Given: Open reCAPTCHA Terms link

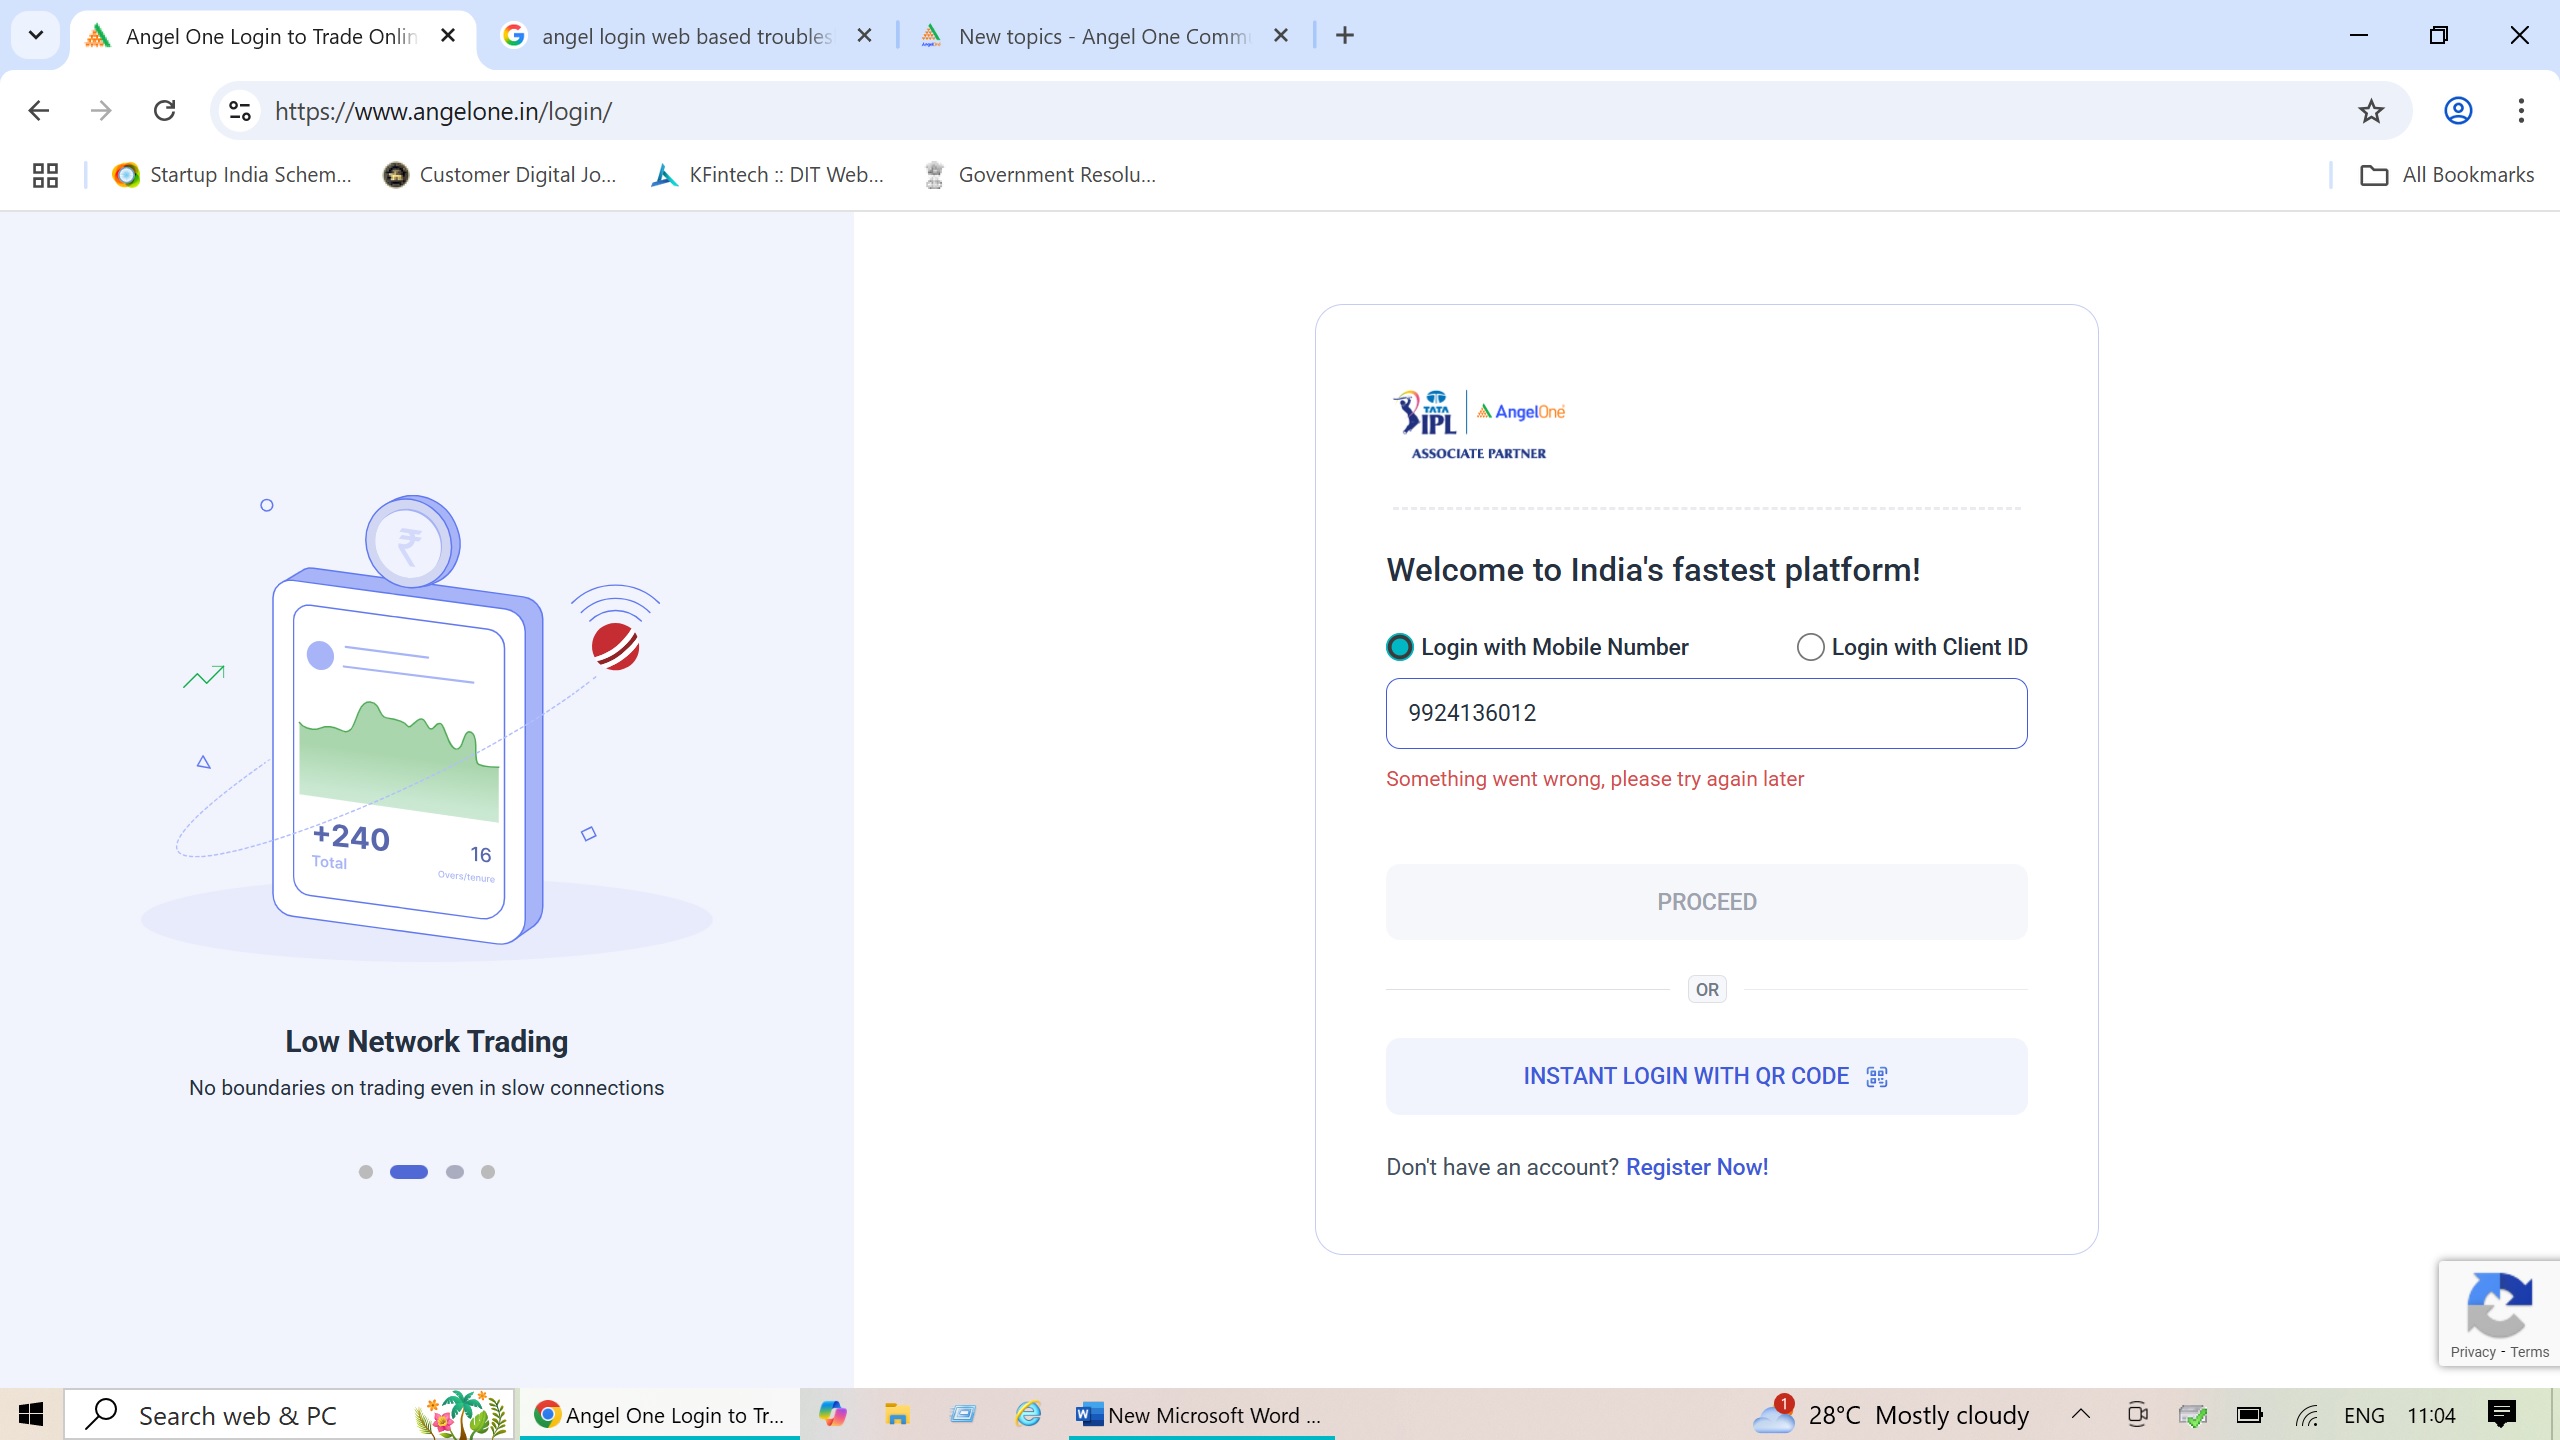Looking at the screenshot, I should pos(2529,1352).
